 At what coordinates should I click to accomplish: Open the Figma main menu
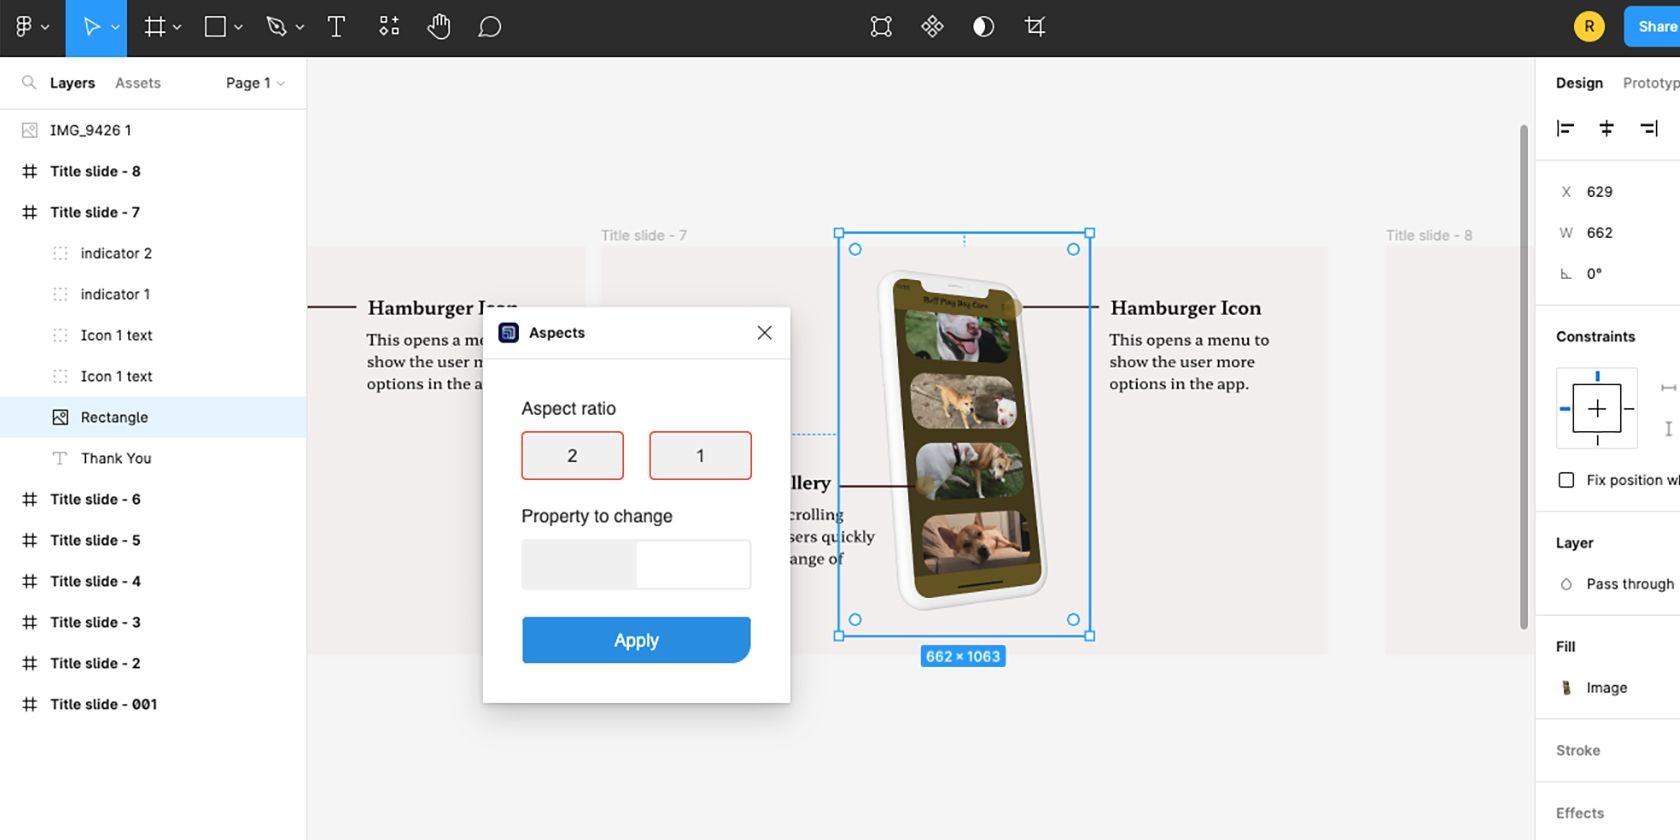coord(31,27)
